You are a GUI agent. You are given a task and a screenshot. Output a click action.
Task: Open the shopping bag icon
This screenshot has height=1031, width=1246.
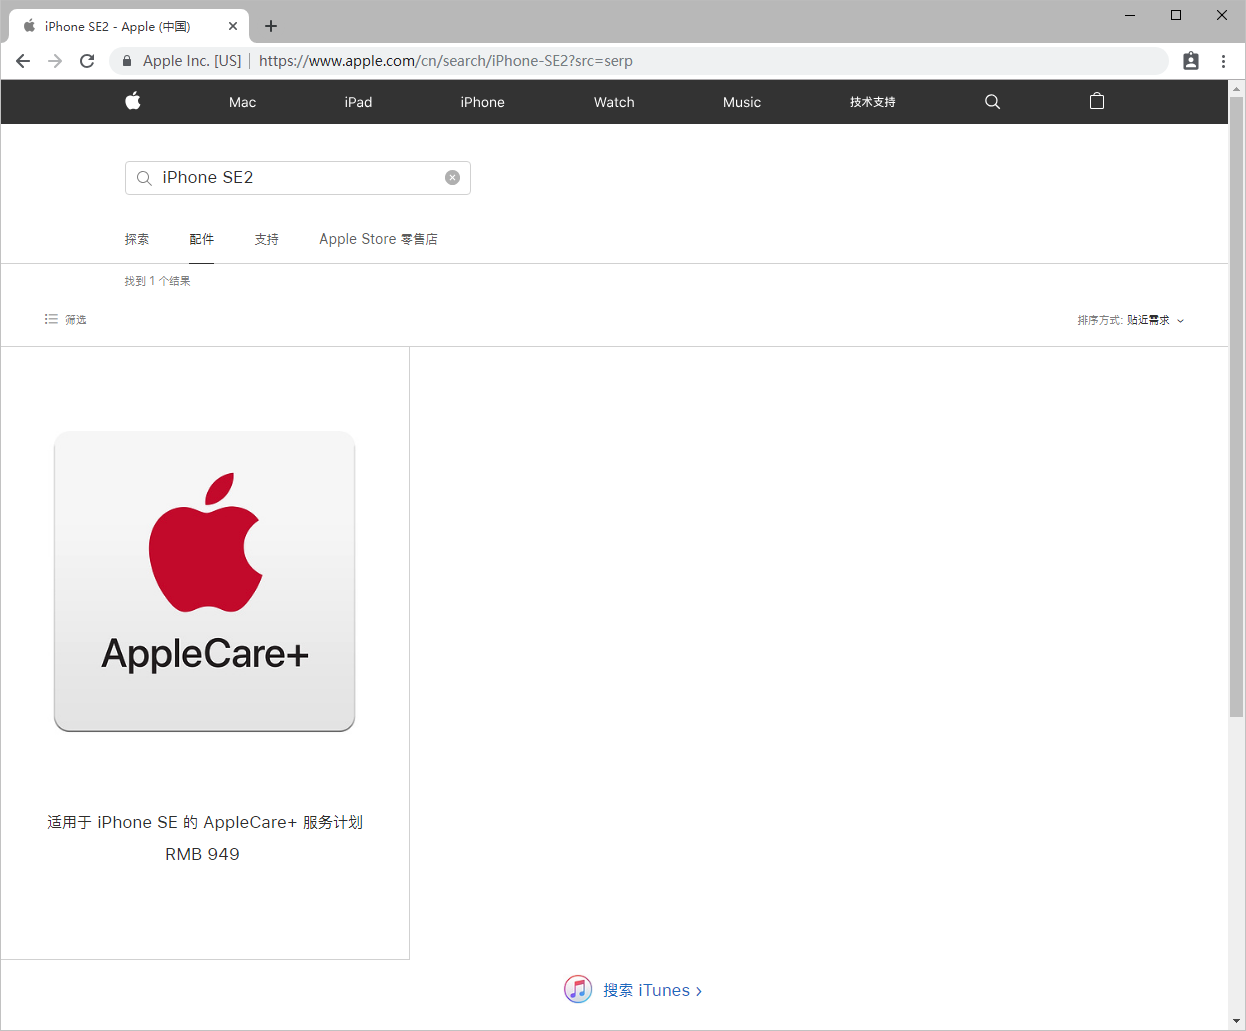1096,101
